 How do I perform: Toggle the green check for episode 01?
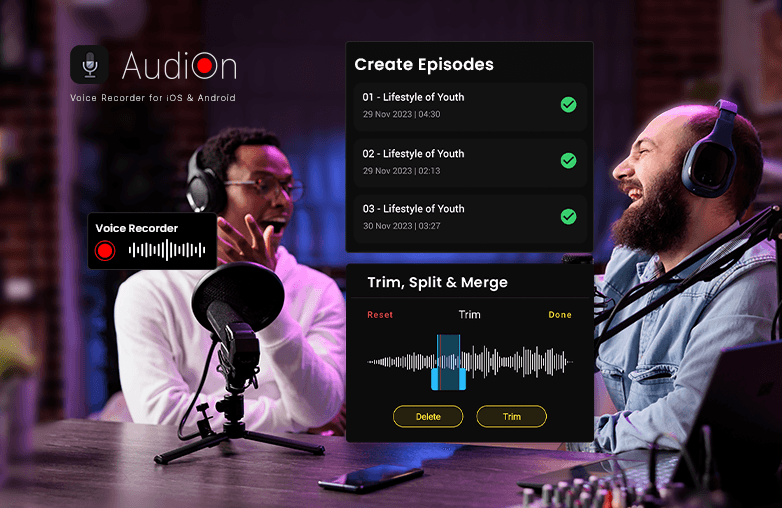568,105
